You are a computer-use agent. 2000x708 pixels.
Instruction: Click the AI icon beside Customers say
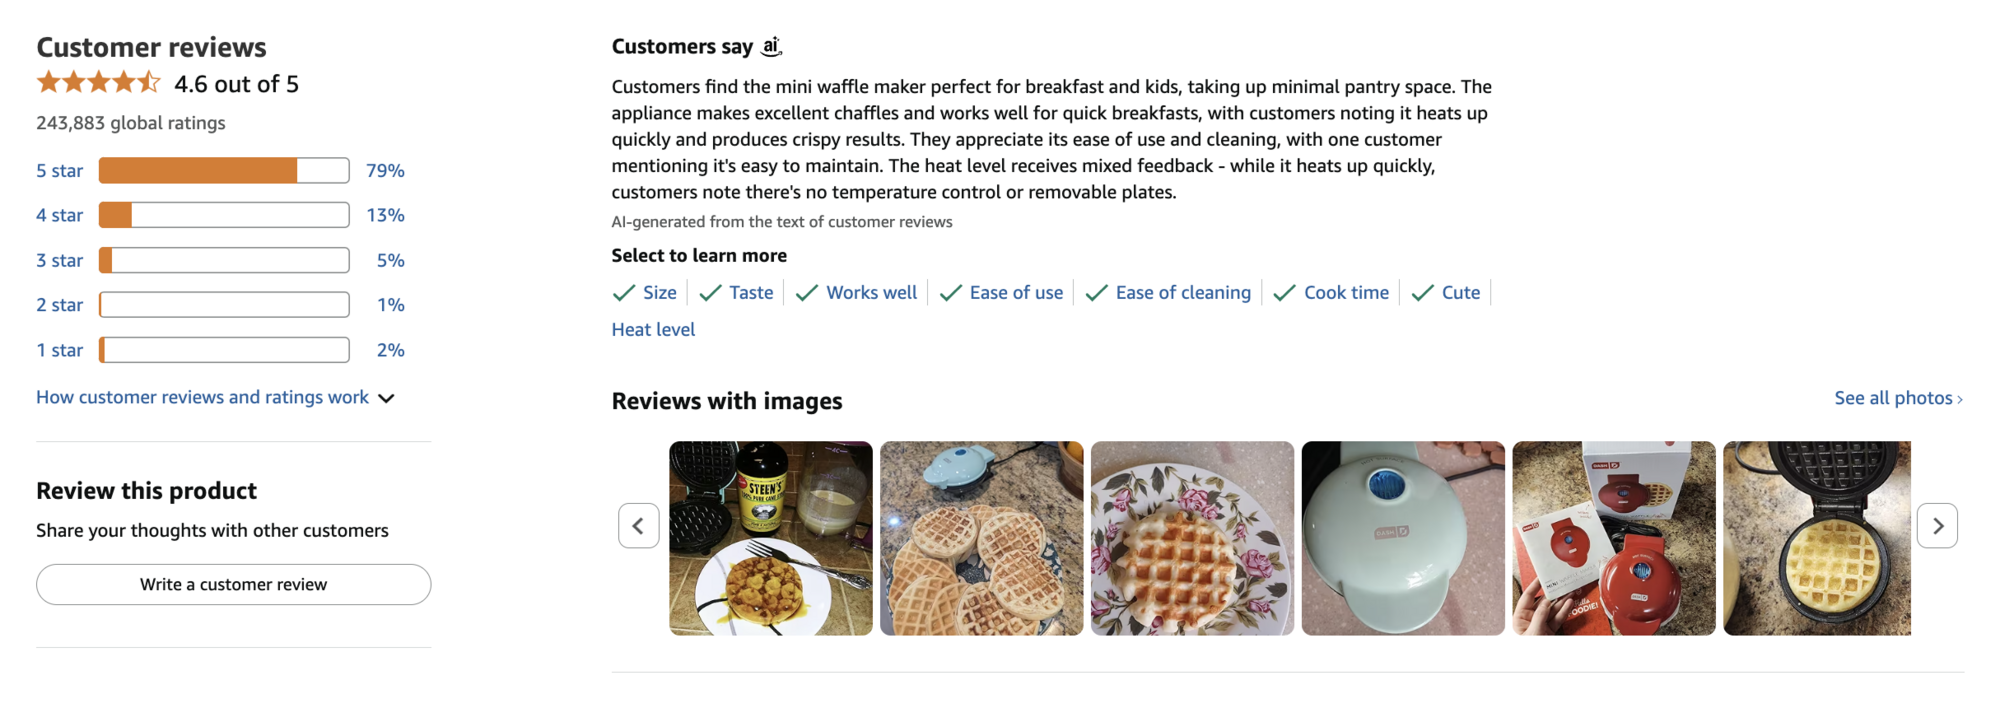pyautogui.click(x=771, y=46)
